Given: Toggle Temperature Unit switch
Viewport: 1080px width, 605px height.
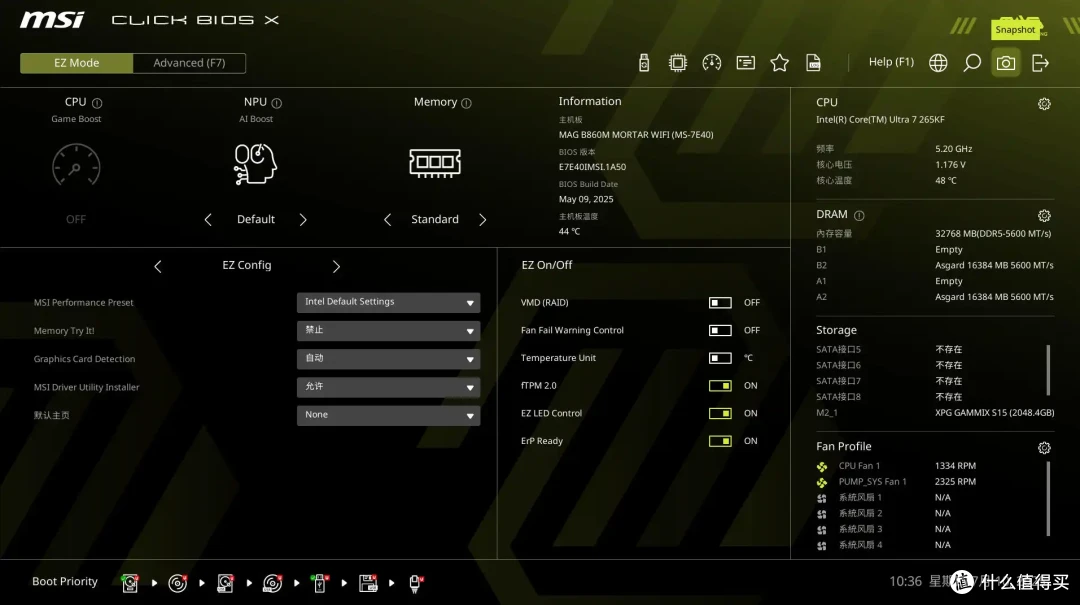Looking at the screenshot, I should 720,358.
